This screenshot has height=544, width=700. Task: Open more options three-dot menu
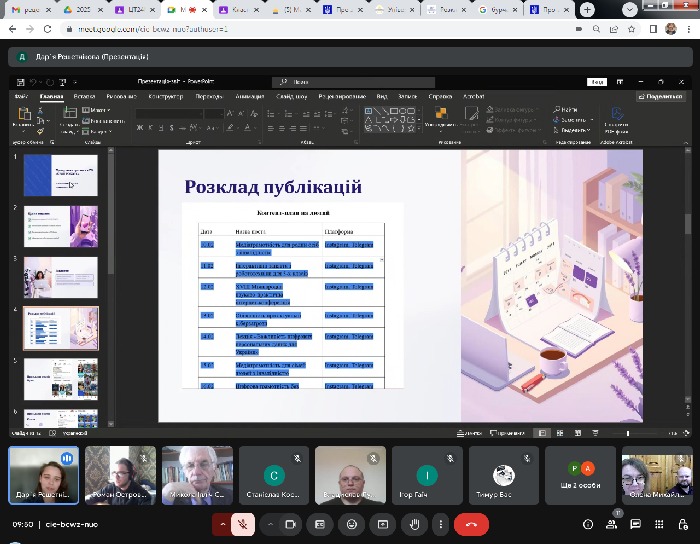pyautogui.click(x=441, y=524)
